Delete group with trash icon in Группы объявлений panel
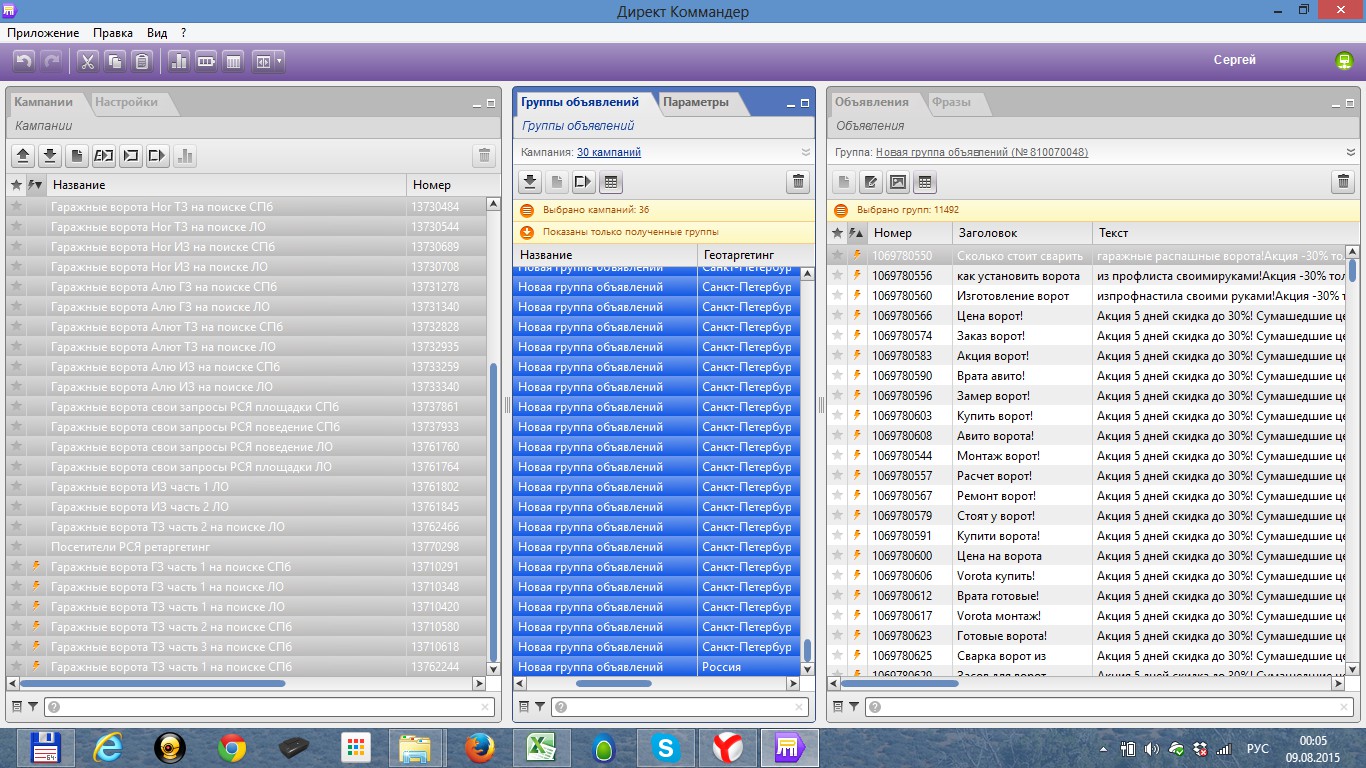1366x768 pixels. (x=798, y=182)
